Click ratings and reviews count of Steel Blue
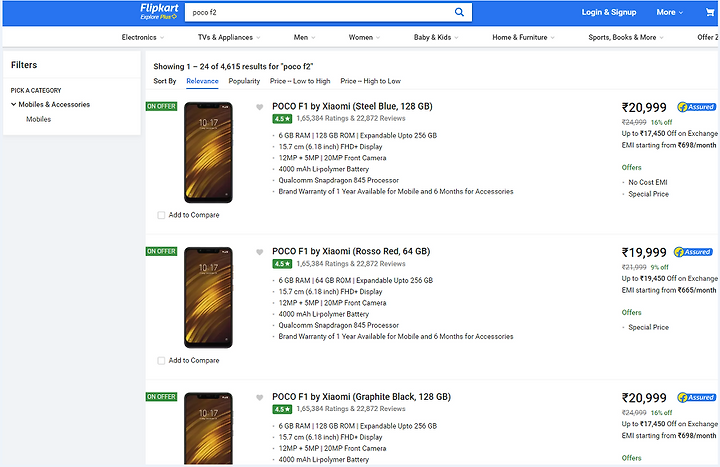720x467 pixels. tap(351, 118)
